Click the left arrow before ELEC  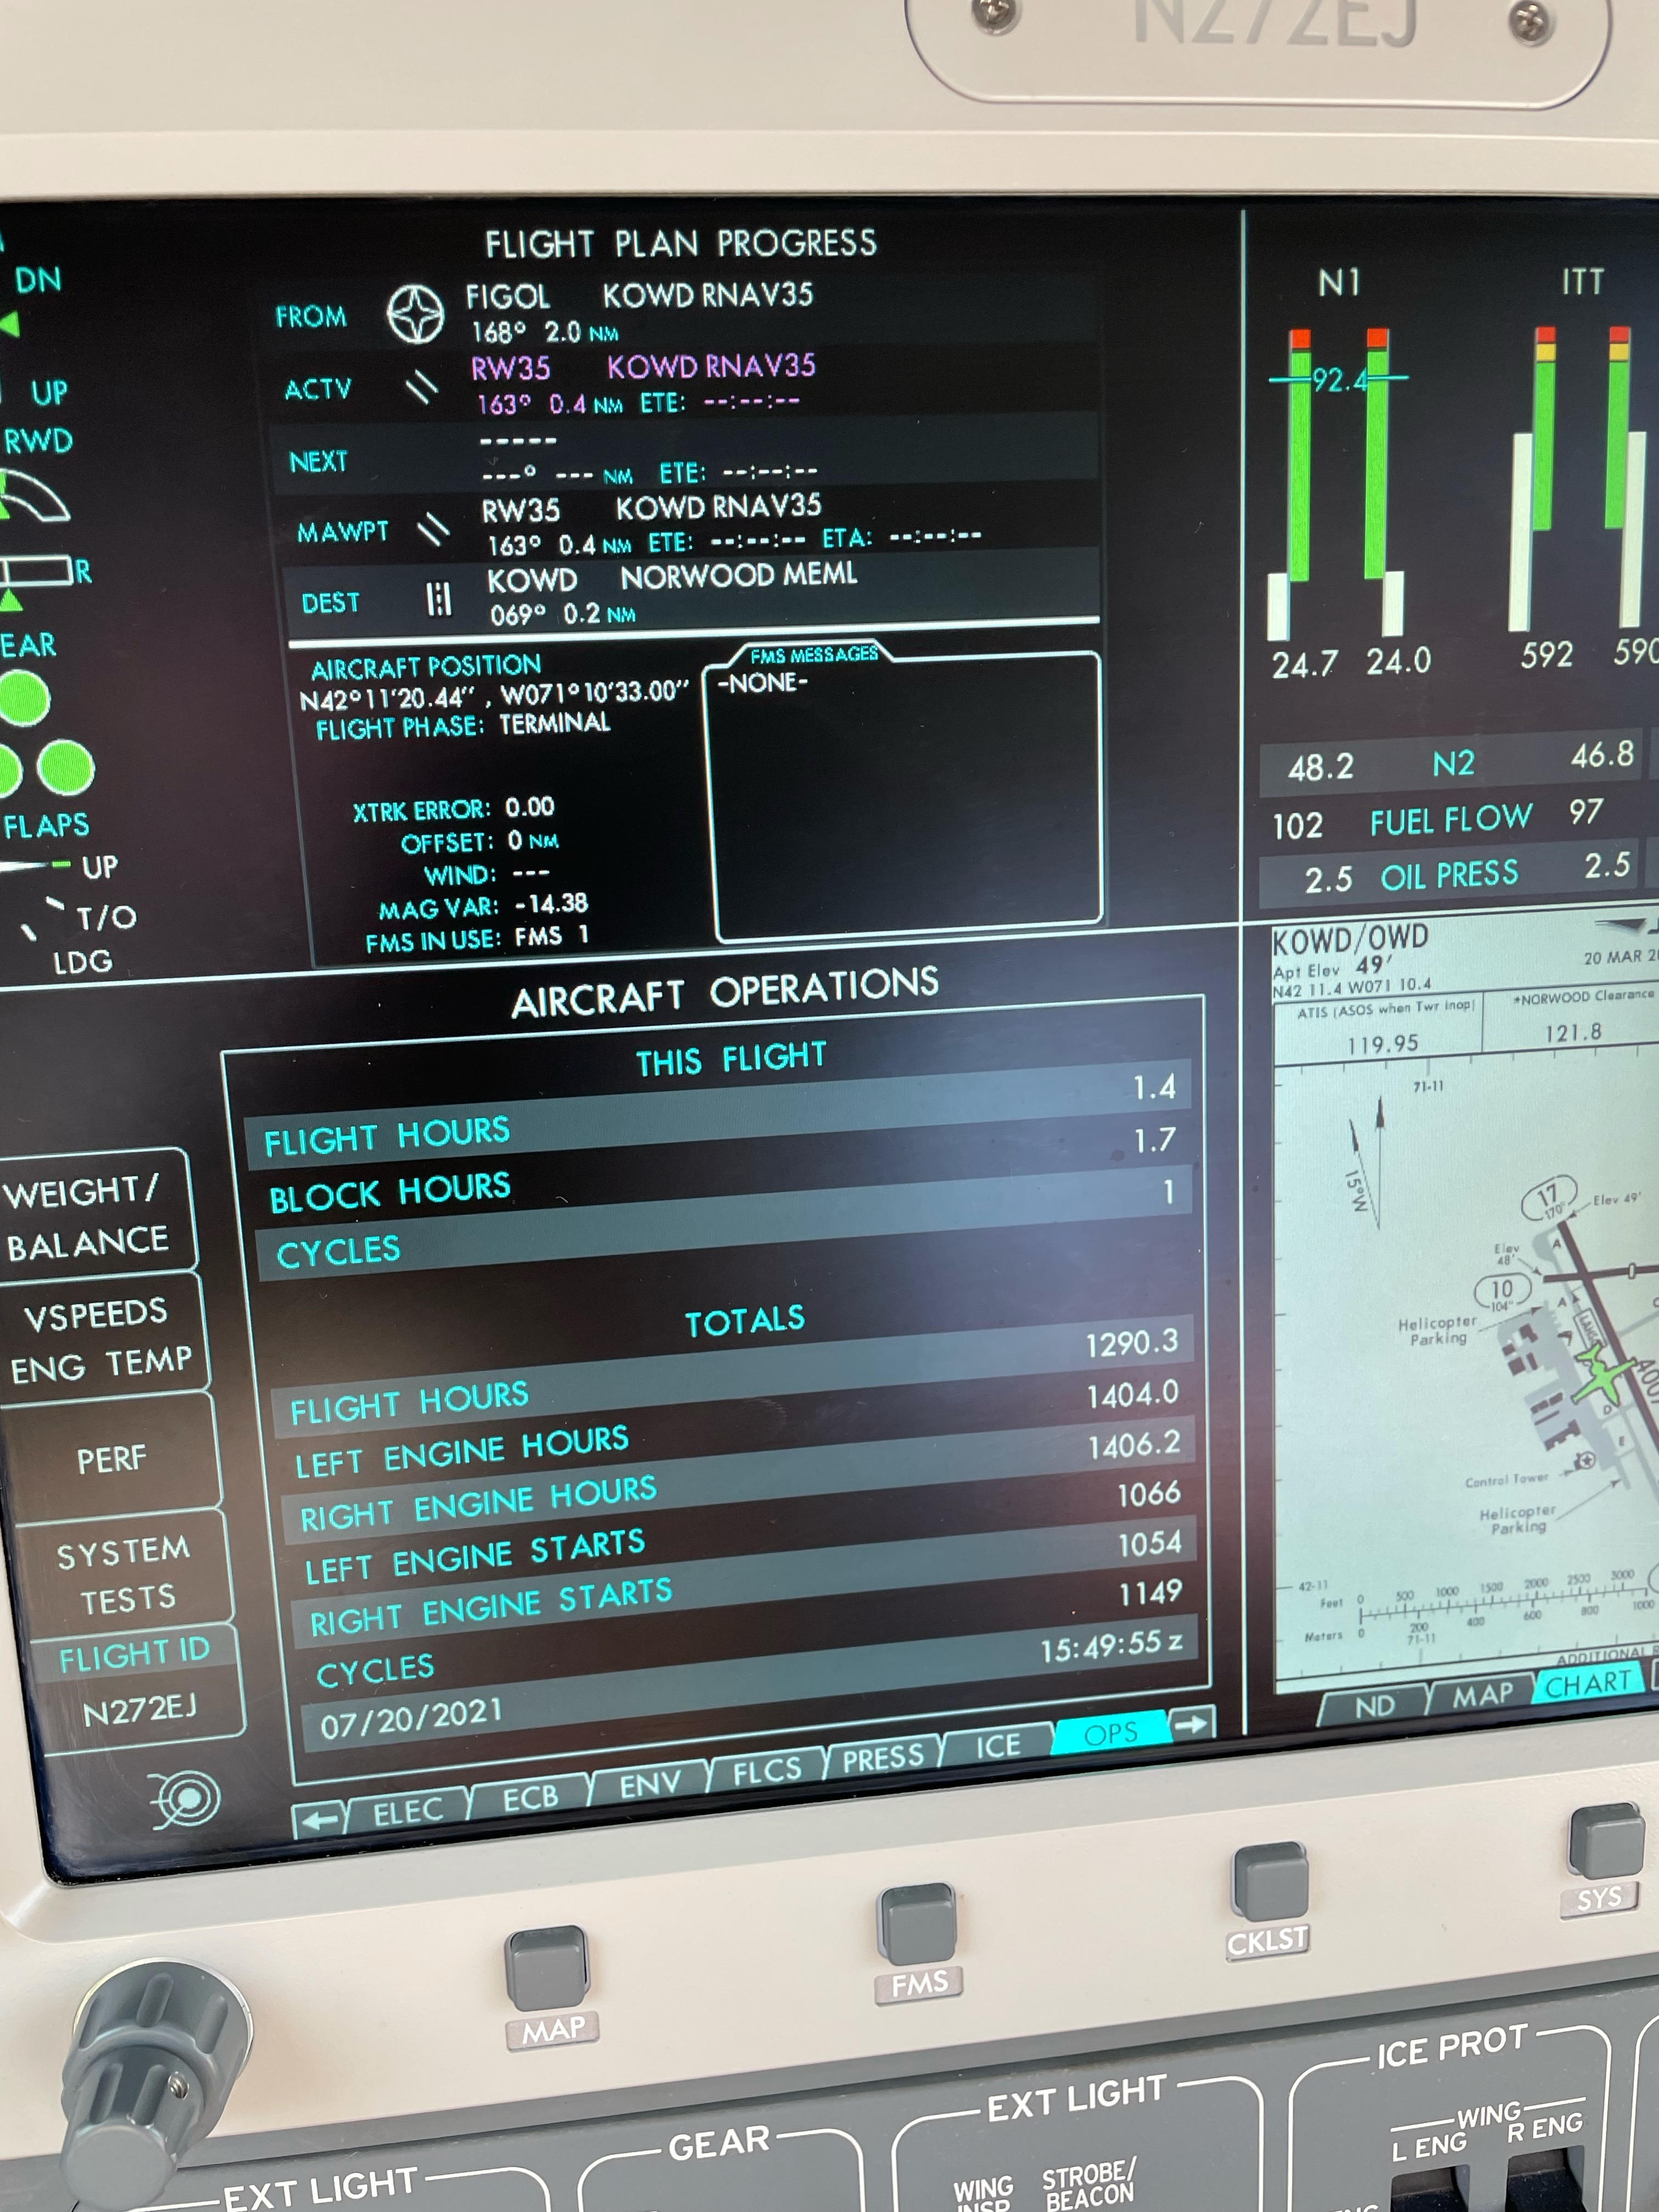[319, 1820]
